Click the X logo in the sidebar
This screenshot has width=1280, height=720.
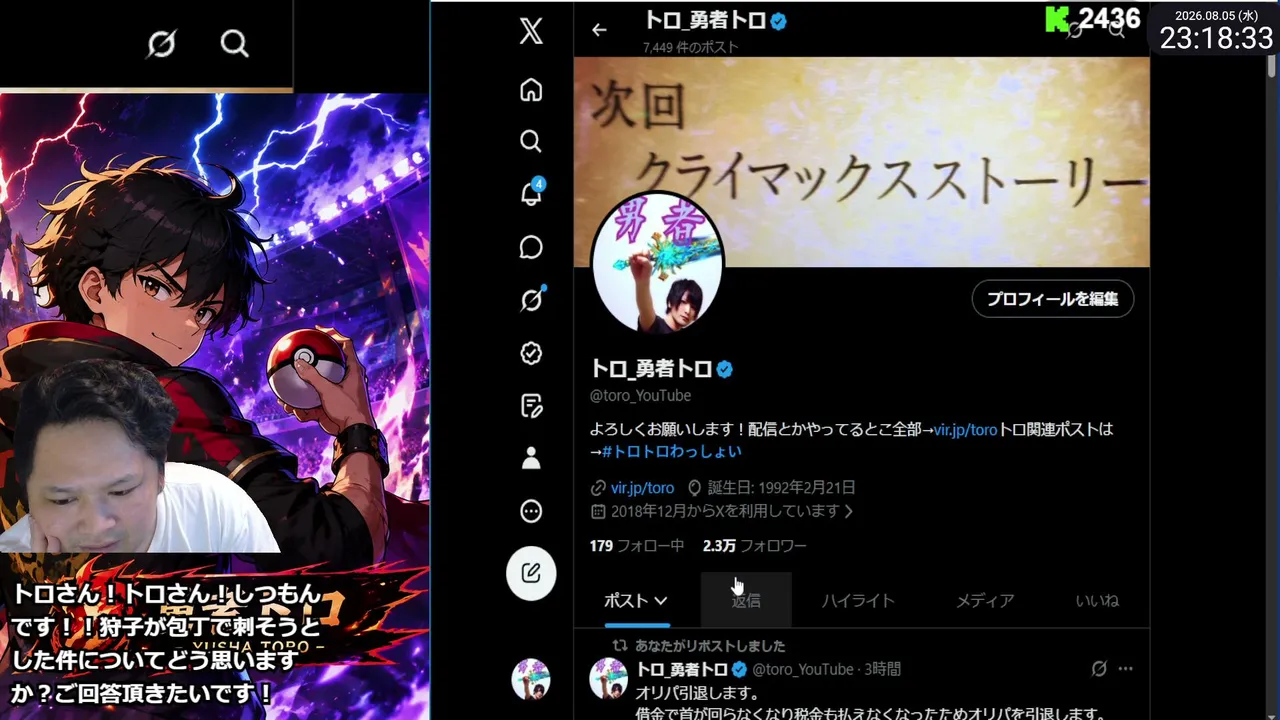[531, 31]
